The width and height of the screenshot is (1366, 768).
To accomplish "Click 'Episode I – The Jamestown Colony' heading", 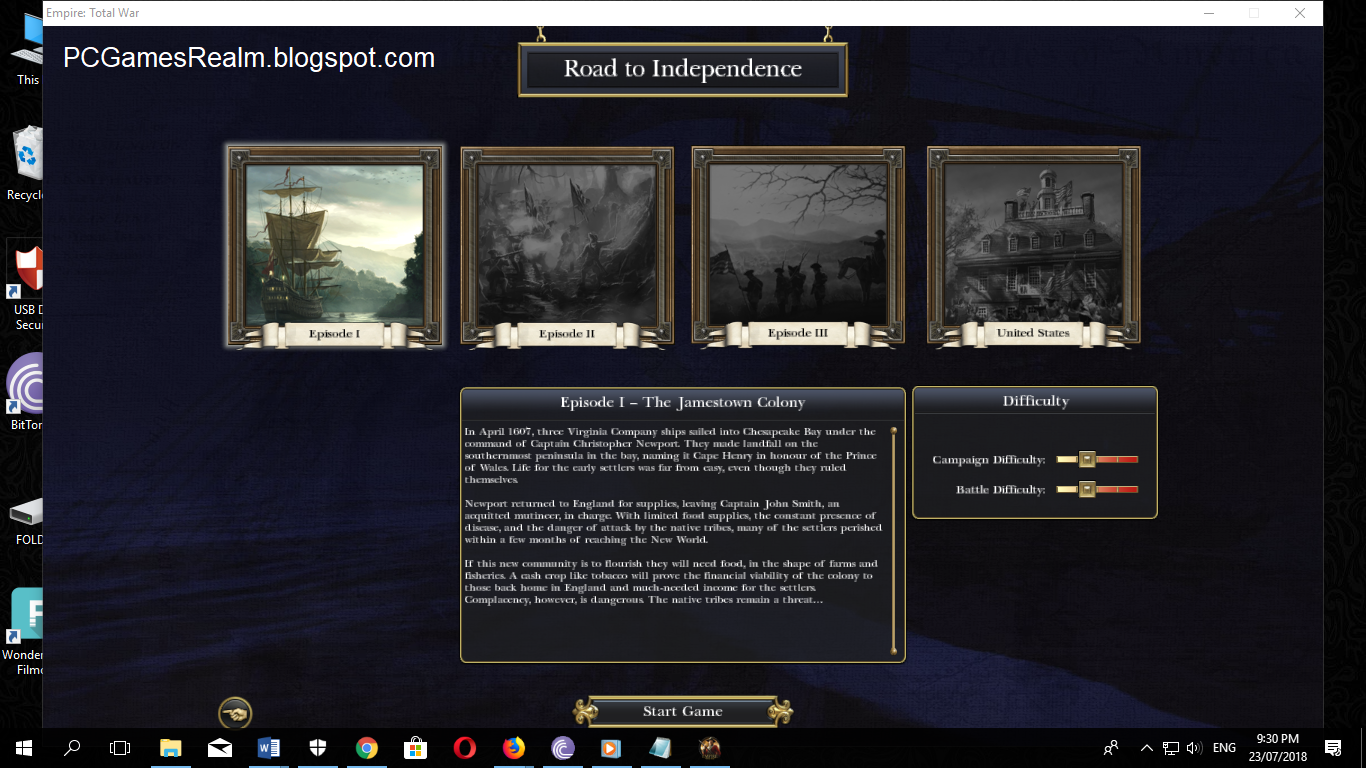I will (x=682, y=402).
